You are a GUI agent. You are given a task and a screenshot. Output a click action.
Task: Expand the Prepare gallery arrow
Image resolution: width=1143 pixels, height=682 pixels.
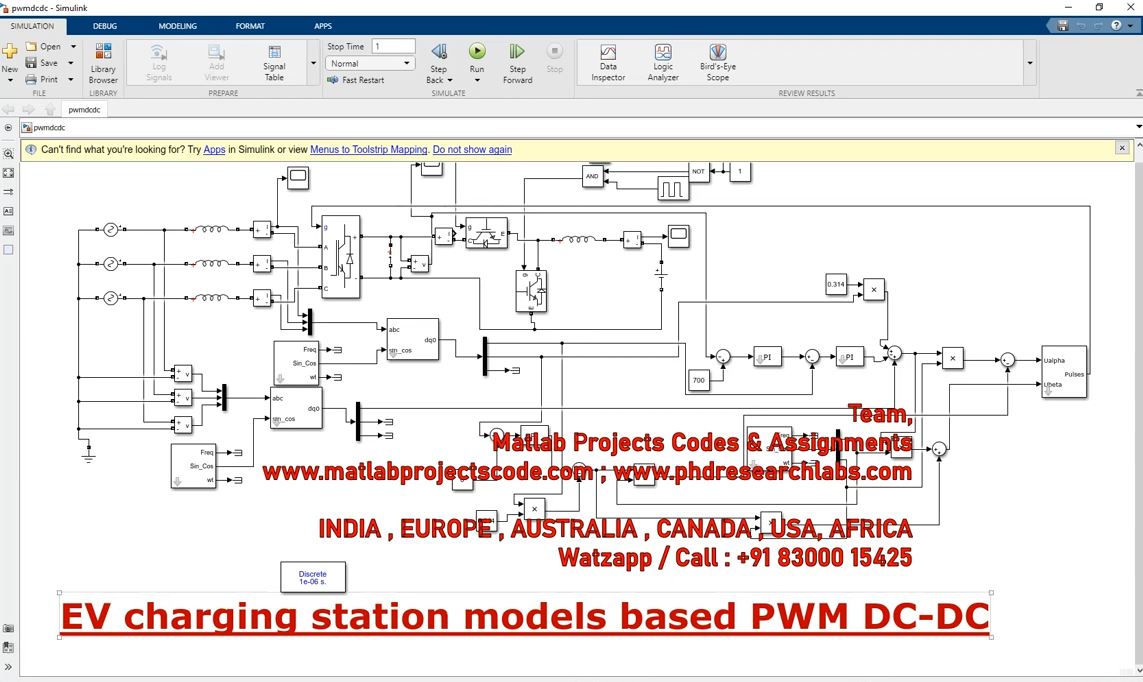point(313,63)
